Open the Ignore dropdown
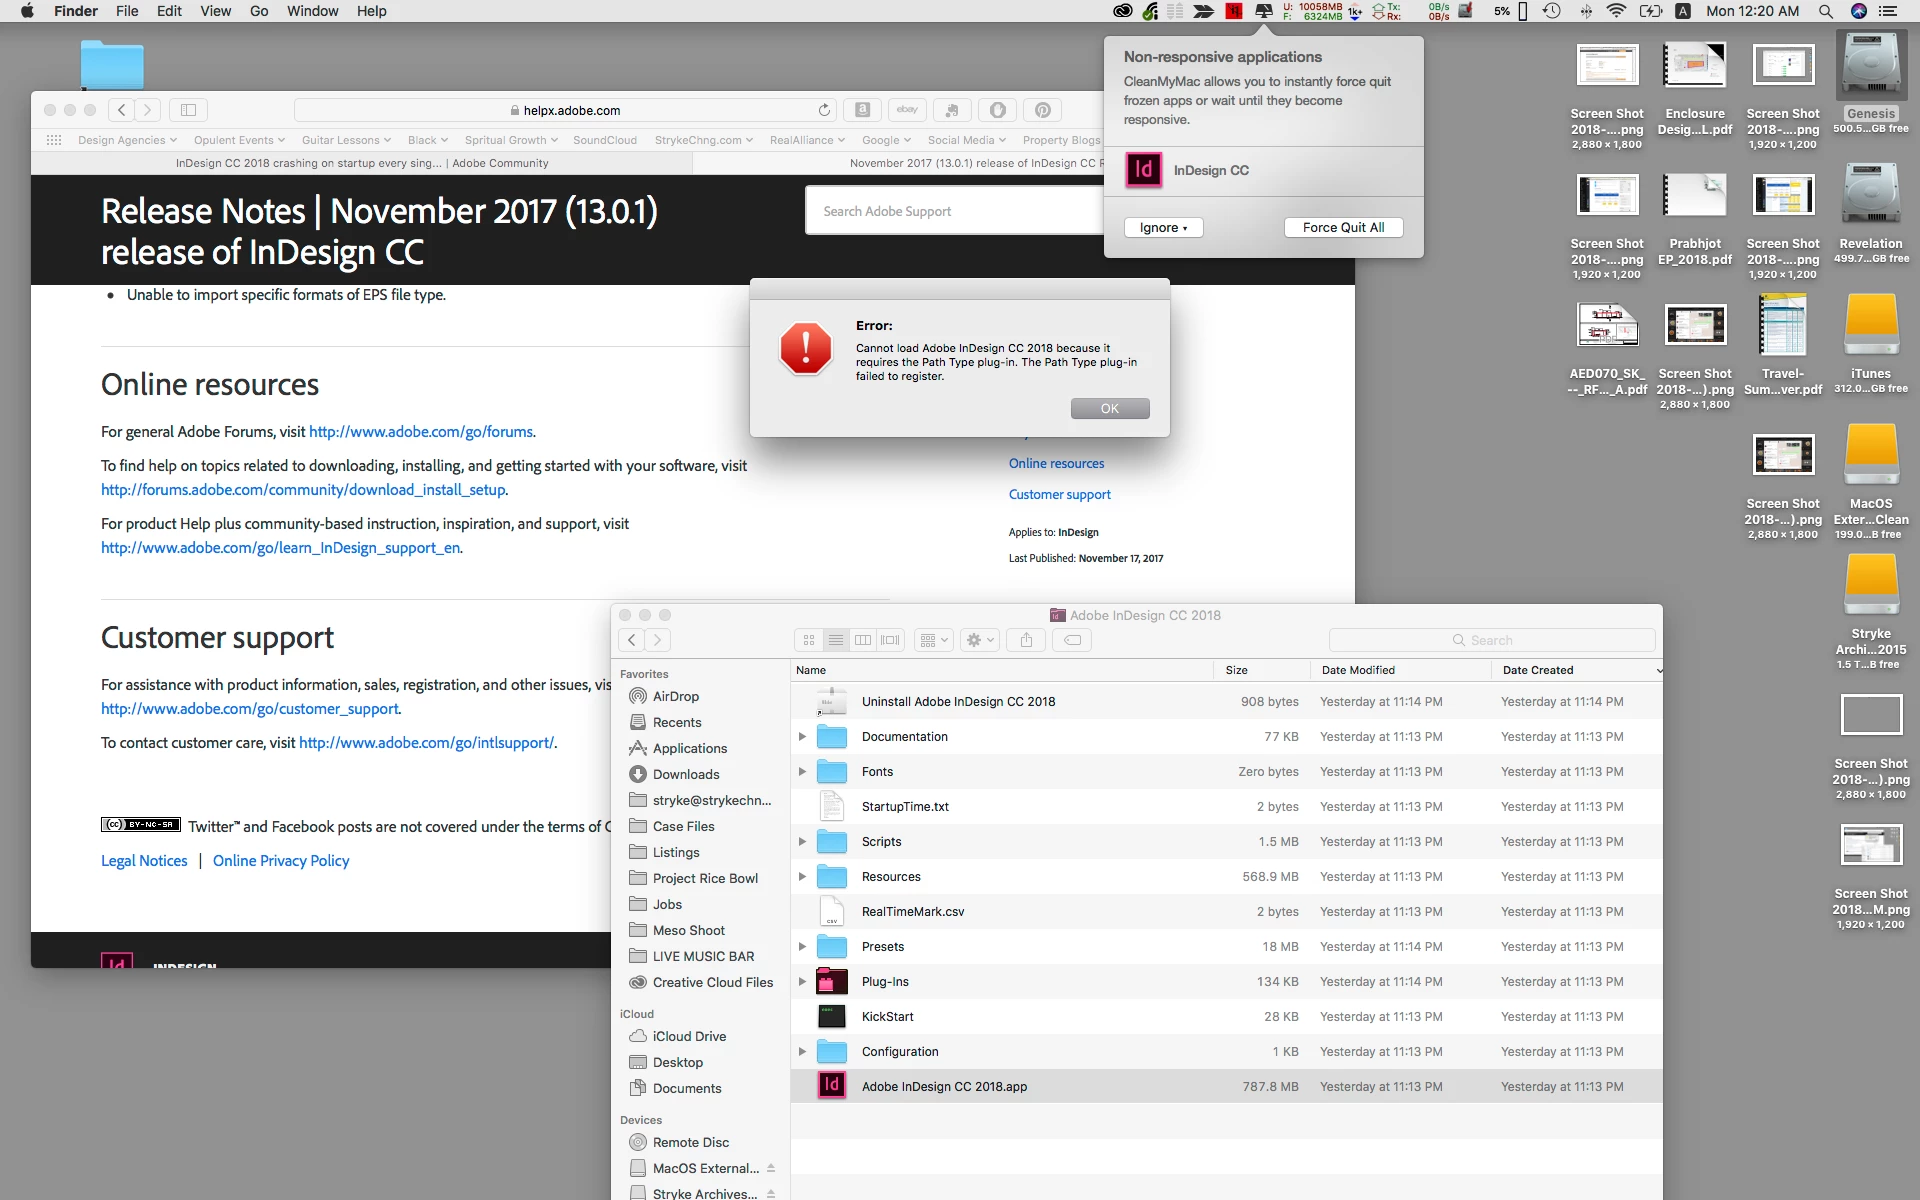The width and height of the screenshot is (1920, 1200). pos(1163,228)
